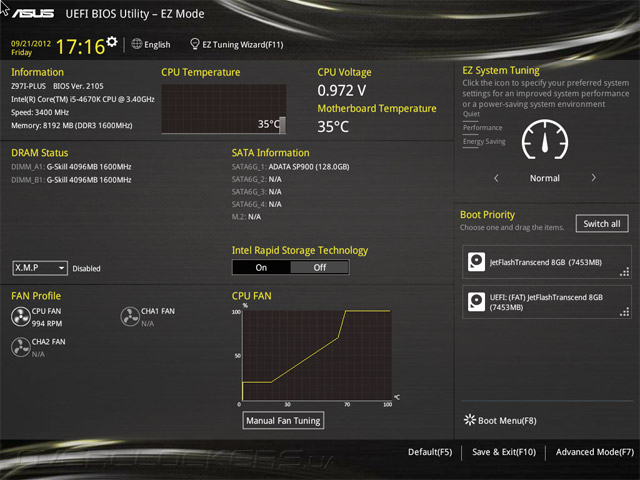Click '994 RPM' CPU fan speed
The height and width of the screenshot is (480, 640).
(47, 323)
